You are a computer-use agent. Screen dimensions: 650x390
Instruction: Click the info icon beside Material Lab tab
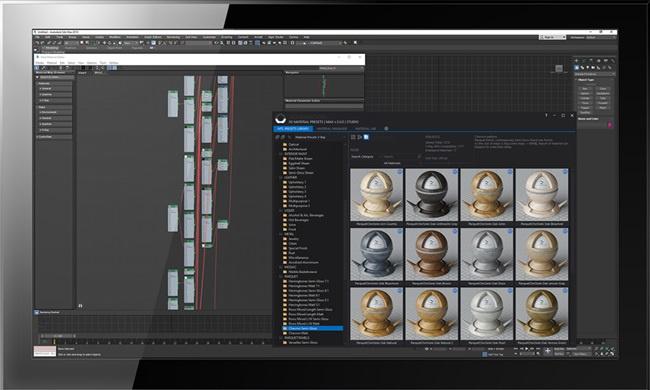click(x=386, y=128)
